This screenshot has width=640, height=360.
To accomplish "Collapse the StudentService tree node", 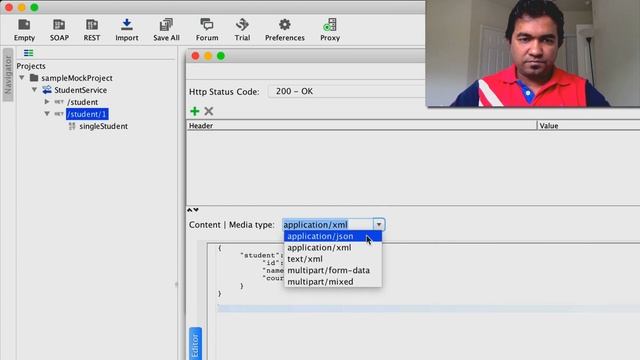I will [x=34, y=90].
